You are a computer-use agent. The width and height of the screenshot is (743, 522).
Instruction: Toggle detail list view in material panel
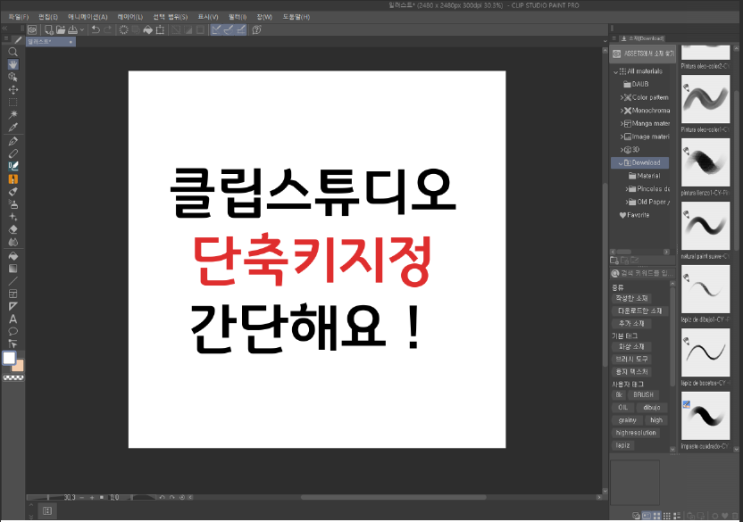pyautogui.click(x=677, y=515)
